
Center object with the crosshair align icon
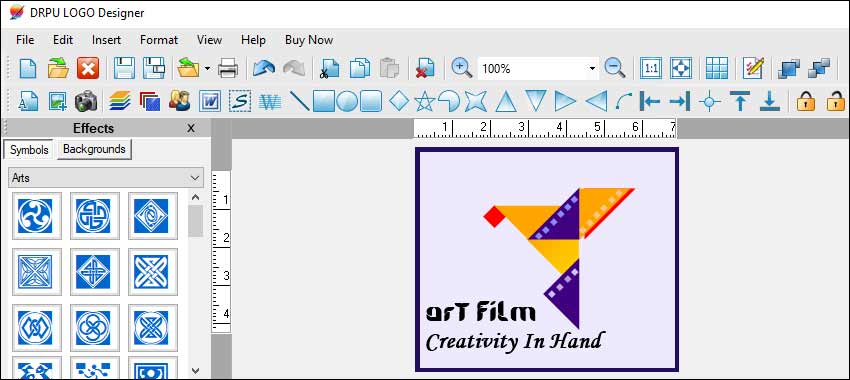click(710, 101)
